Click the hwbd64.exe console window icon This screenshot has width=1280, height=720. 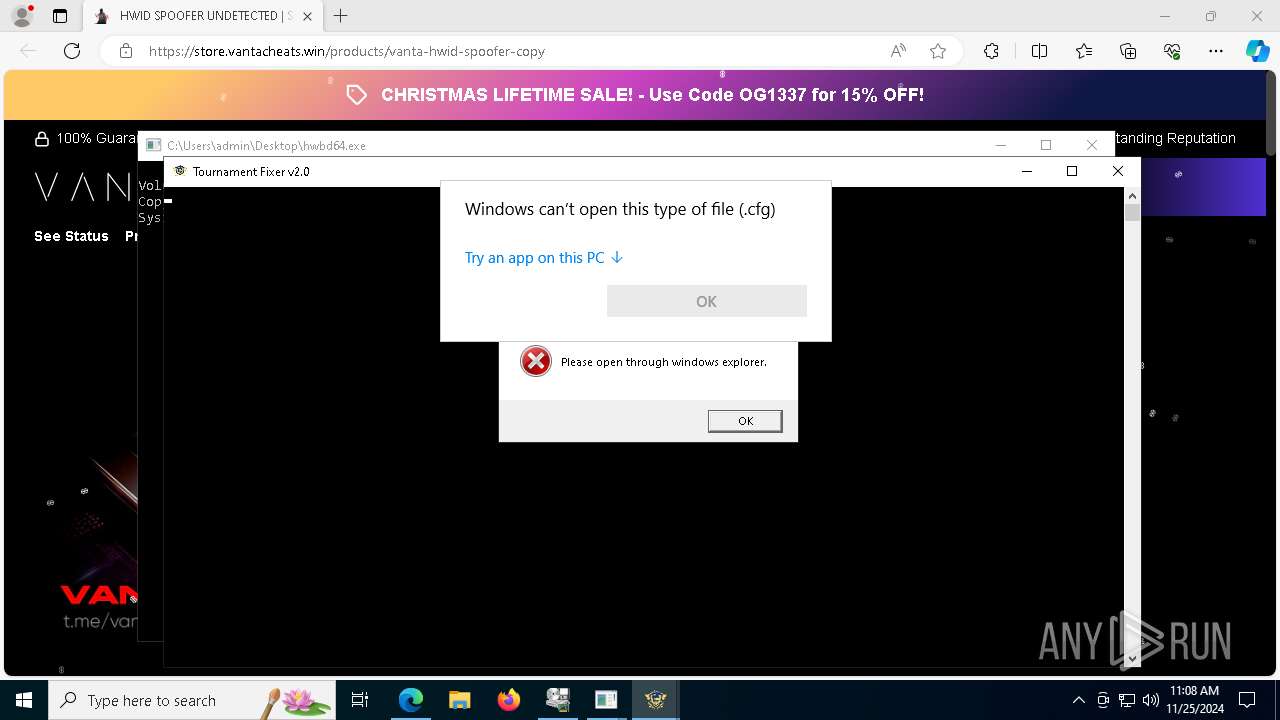[153, 145]
